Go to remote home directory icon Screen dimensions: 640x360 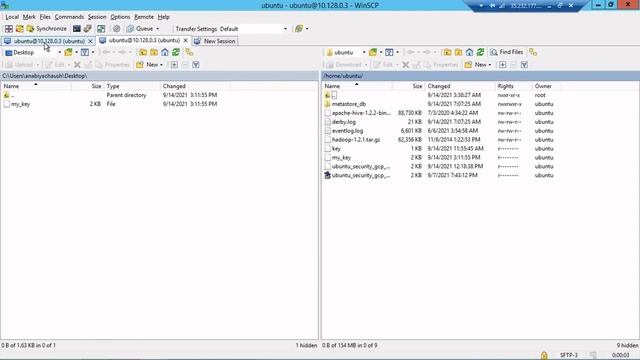pyautogui.click(x=469, y=52)
